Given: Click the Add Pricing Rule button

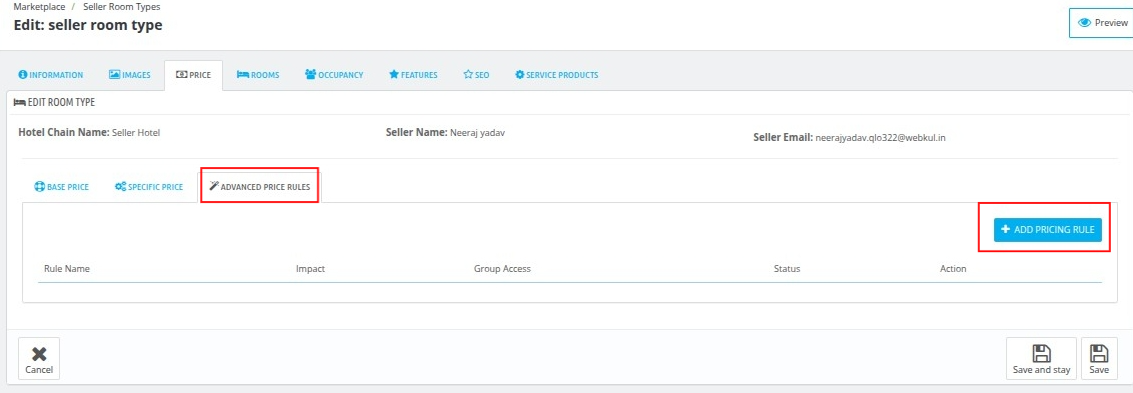Looking at the screenshot, I should 1048,230.
